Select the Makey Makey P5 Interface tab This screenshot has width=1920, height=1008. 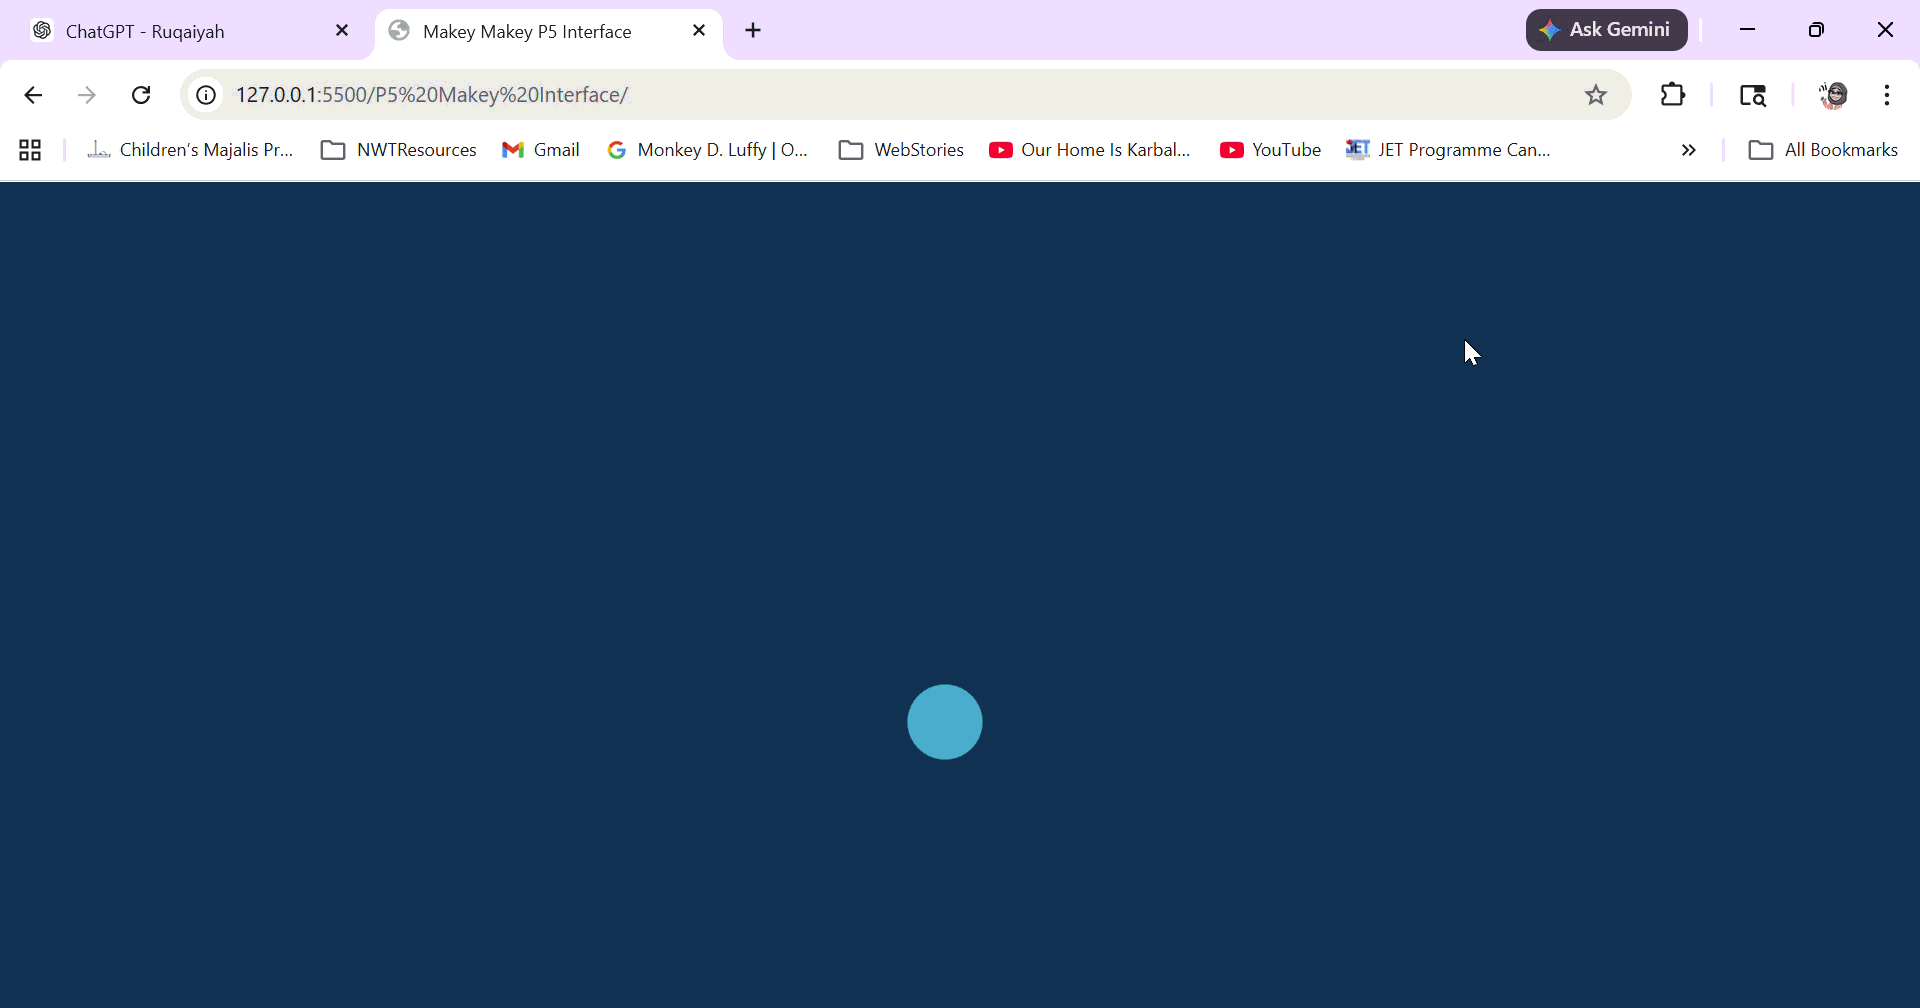point(547,31)
